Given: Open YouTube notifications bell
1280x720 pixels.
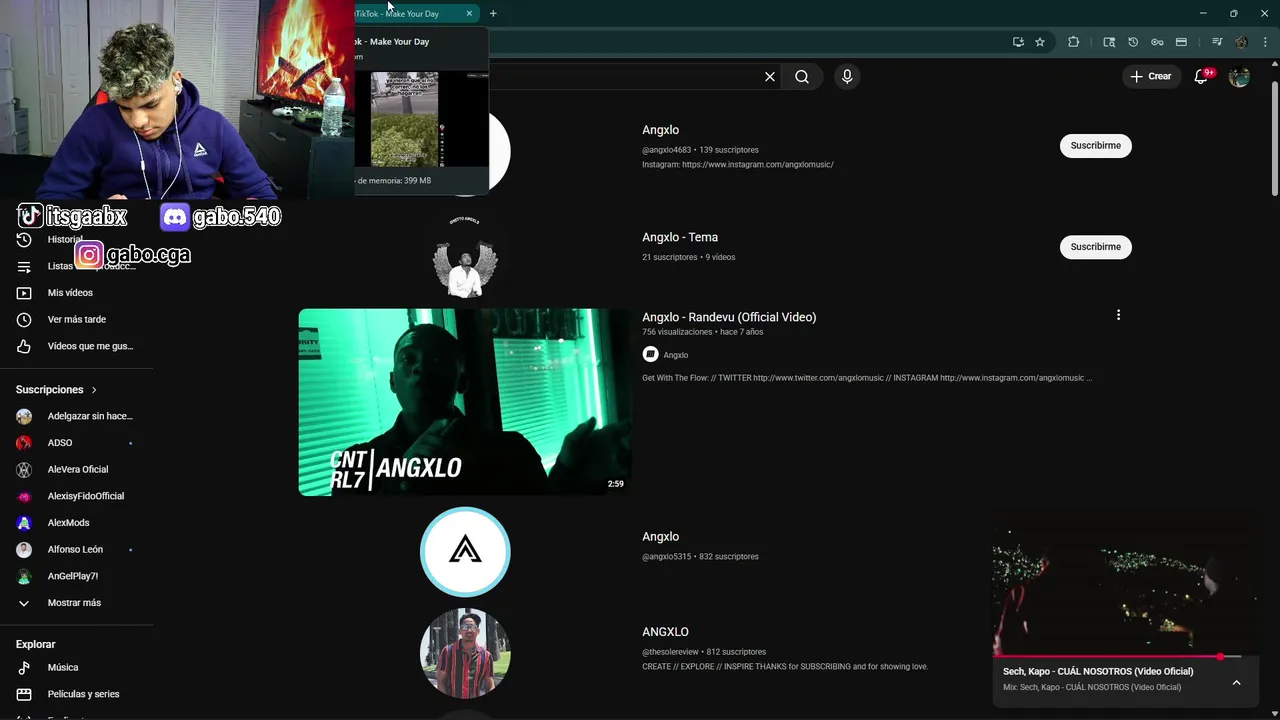Looking at the screenshot, I should coord(1202,77).
